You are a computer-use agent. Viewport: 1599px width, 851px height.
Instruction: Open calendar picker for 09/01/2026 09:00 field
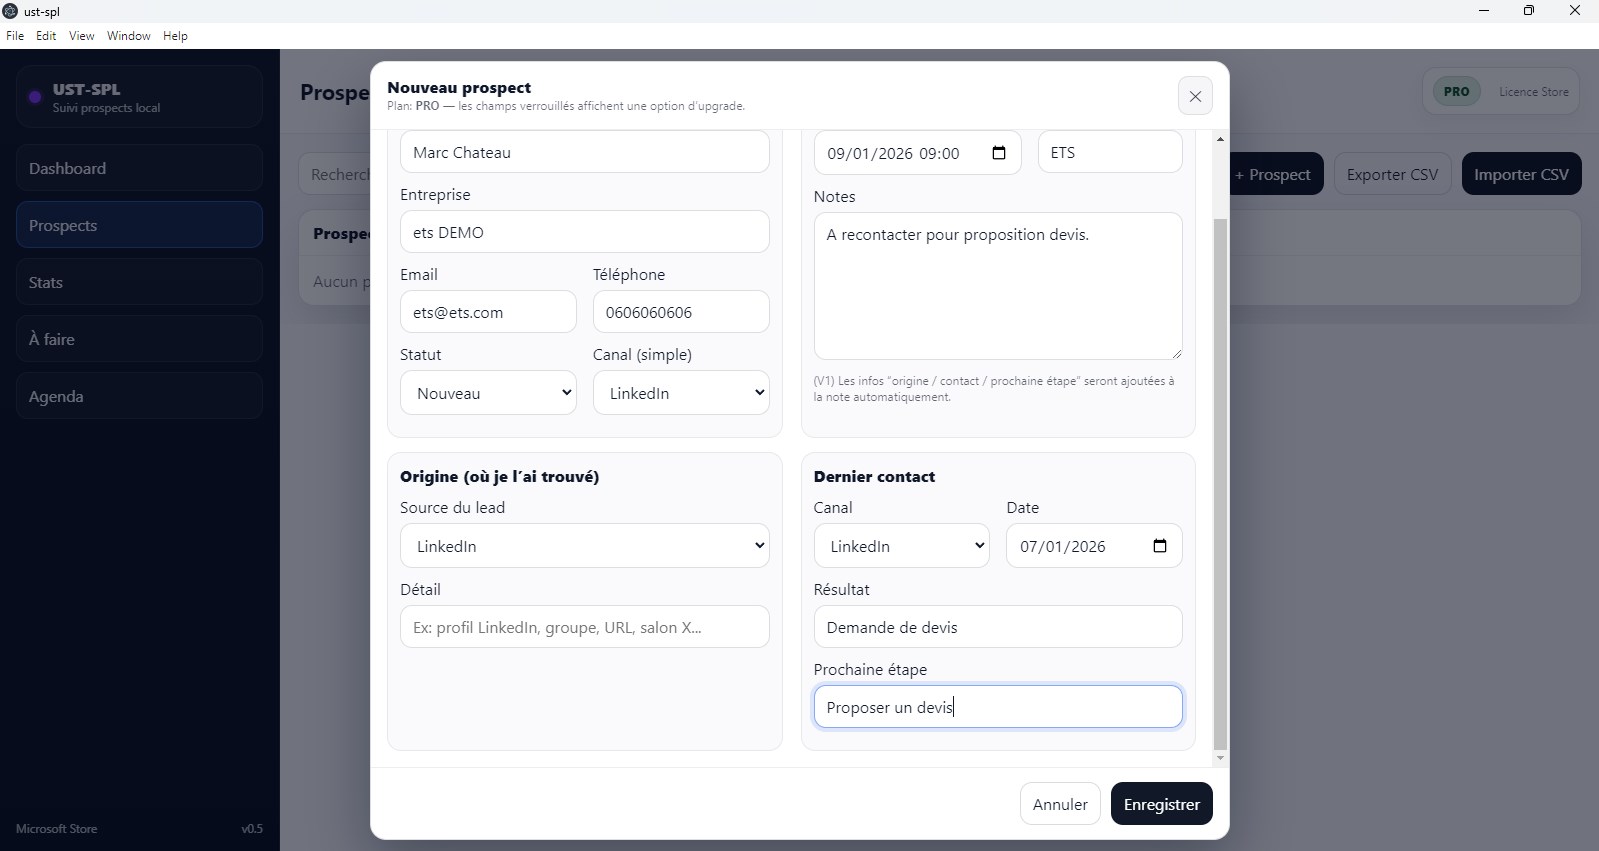998,153
